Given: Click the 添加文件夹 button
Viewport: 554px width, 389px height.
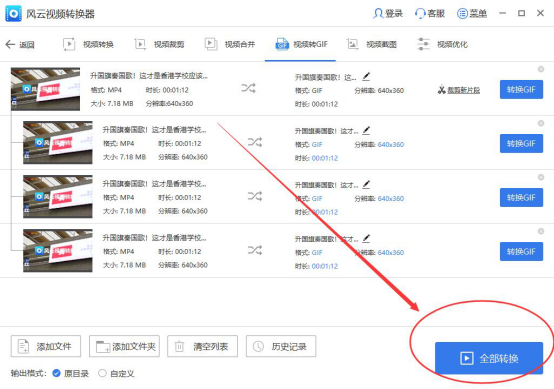Looking at the screenshot, I should [x=124, y=346].
